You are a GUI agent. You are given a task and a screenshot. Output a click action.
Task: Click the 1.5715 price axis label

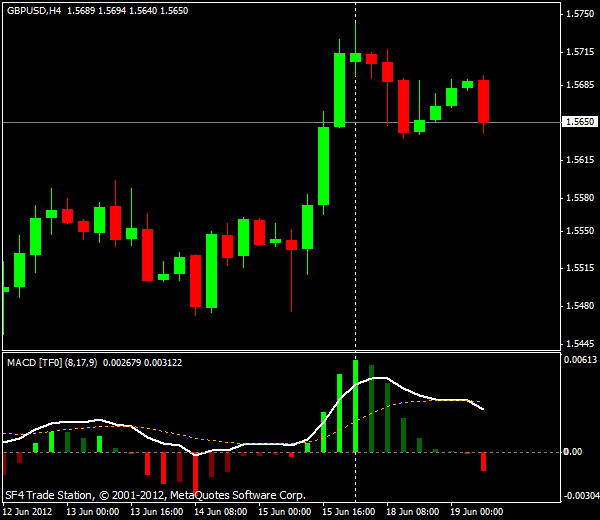click(x=580, y=52)
